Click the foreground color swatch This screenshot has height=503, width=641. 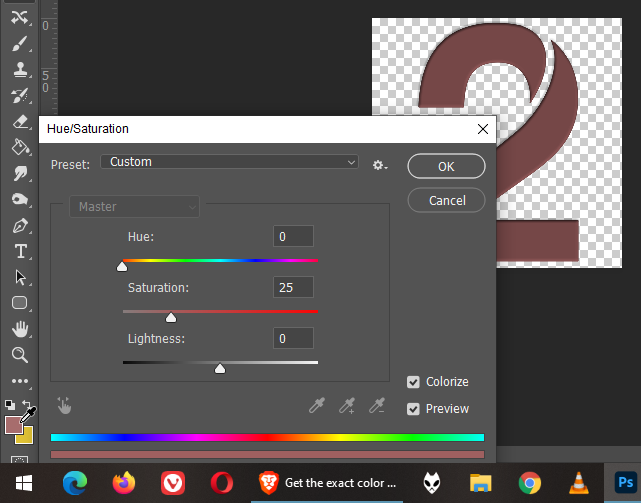13,425
